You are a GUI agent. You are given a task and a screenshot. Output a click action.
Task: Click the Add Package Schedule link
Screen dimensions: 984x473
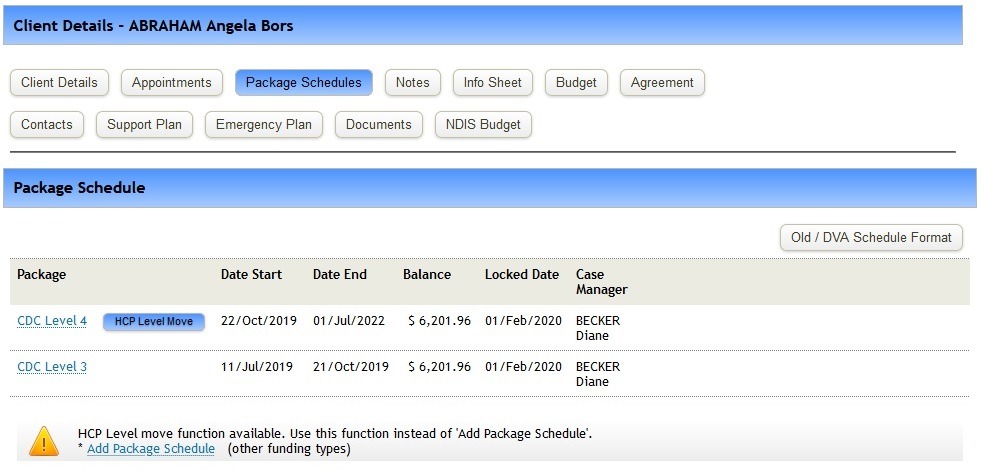[x=151, y=449]
